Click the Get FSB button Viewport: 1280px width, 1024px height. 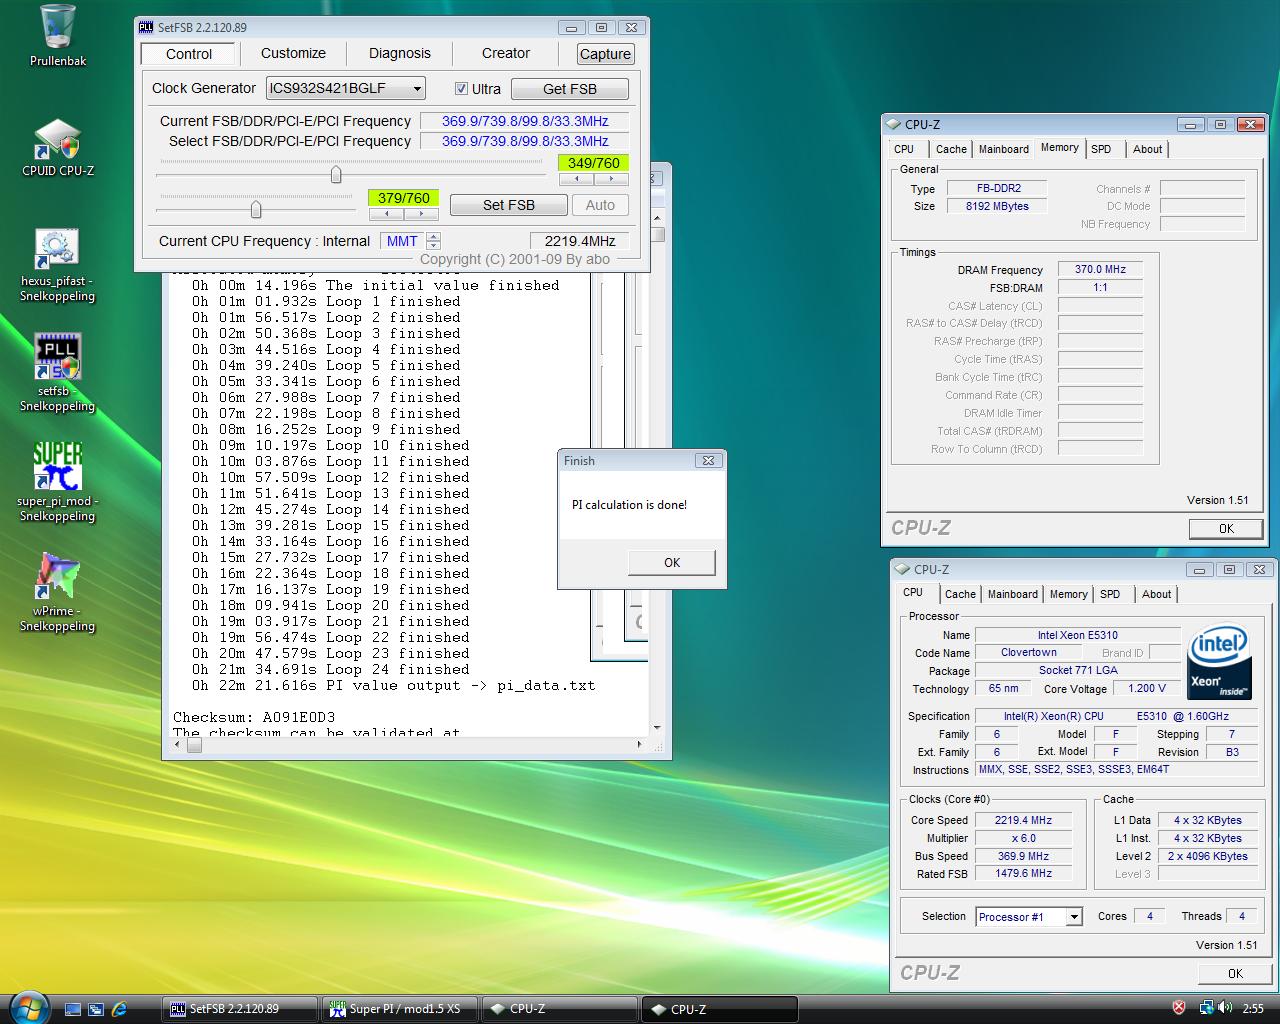[570, 89]
